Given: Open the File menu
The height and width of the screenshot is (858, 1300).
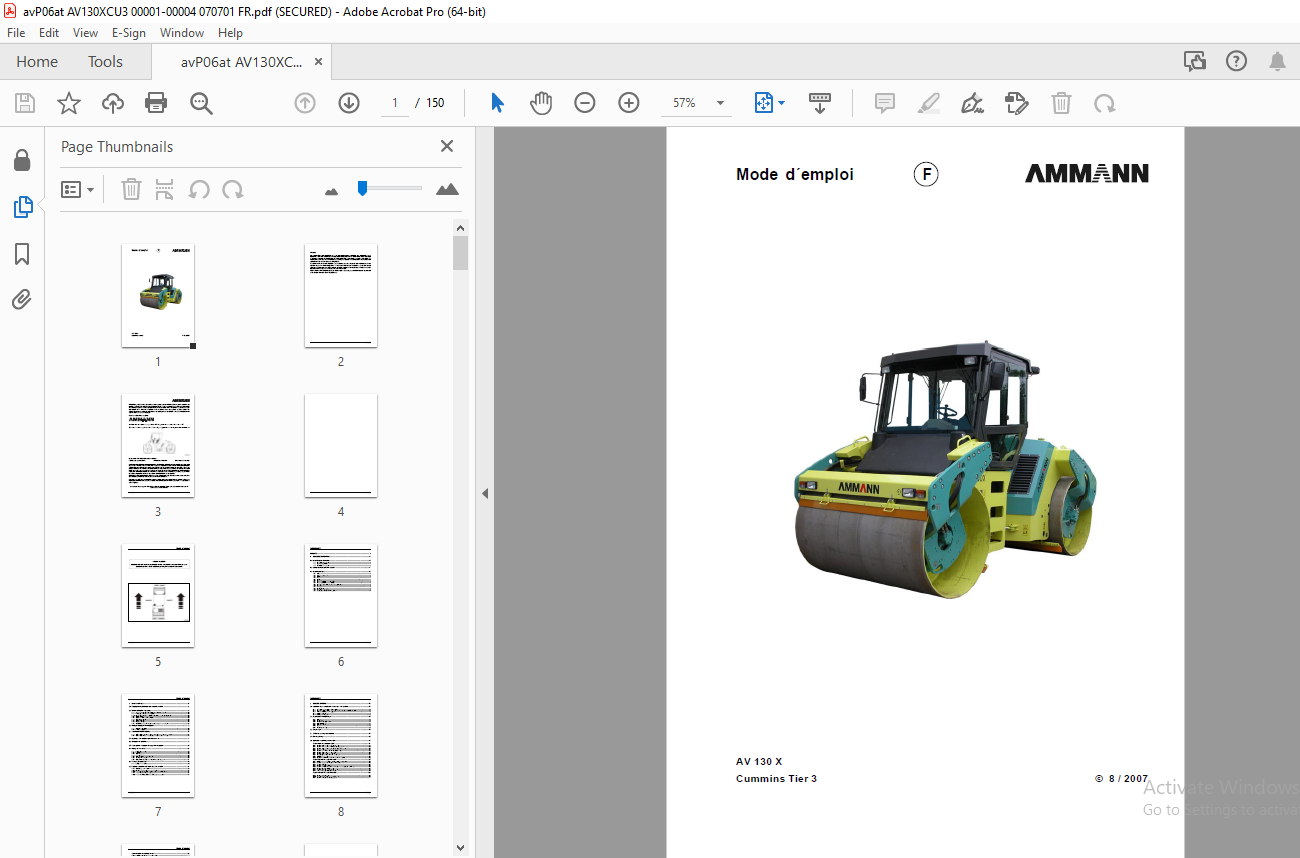Looking at the screenshot, I should coord(16,32).
